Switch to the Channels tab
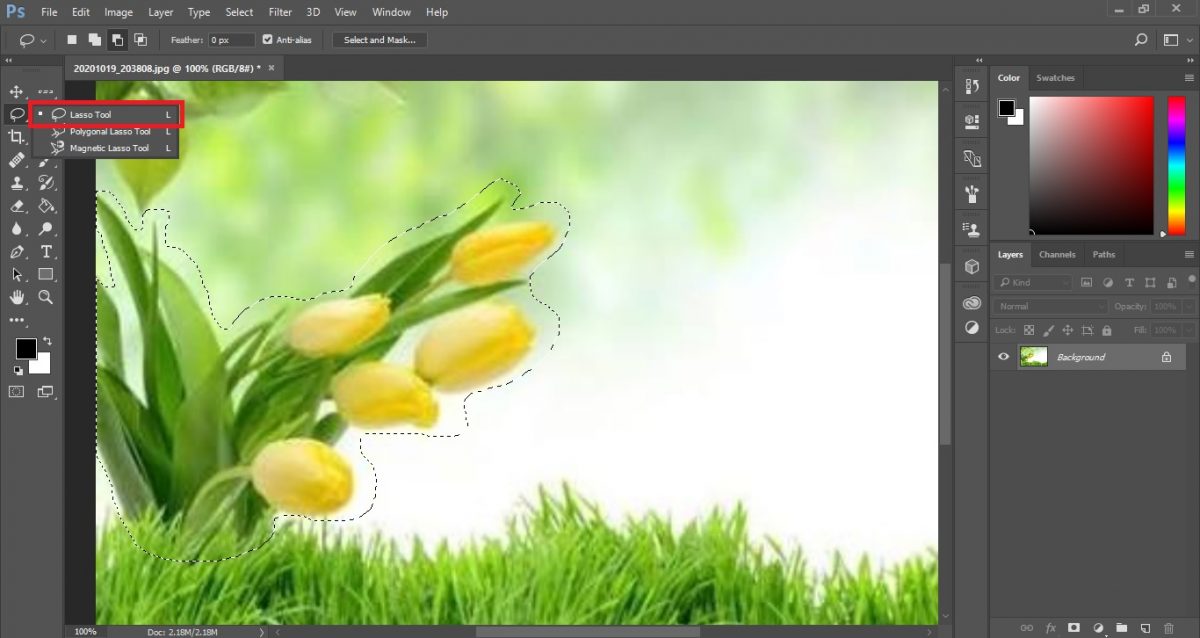Viewport: 1200px width, 638px height. pyautogui.click(x=1057, y=254)
